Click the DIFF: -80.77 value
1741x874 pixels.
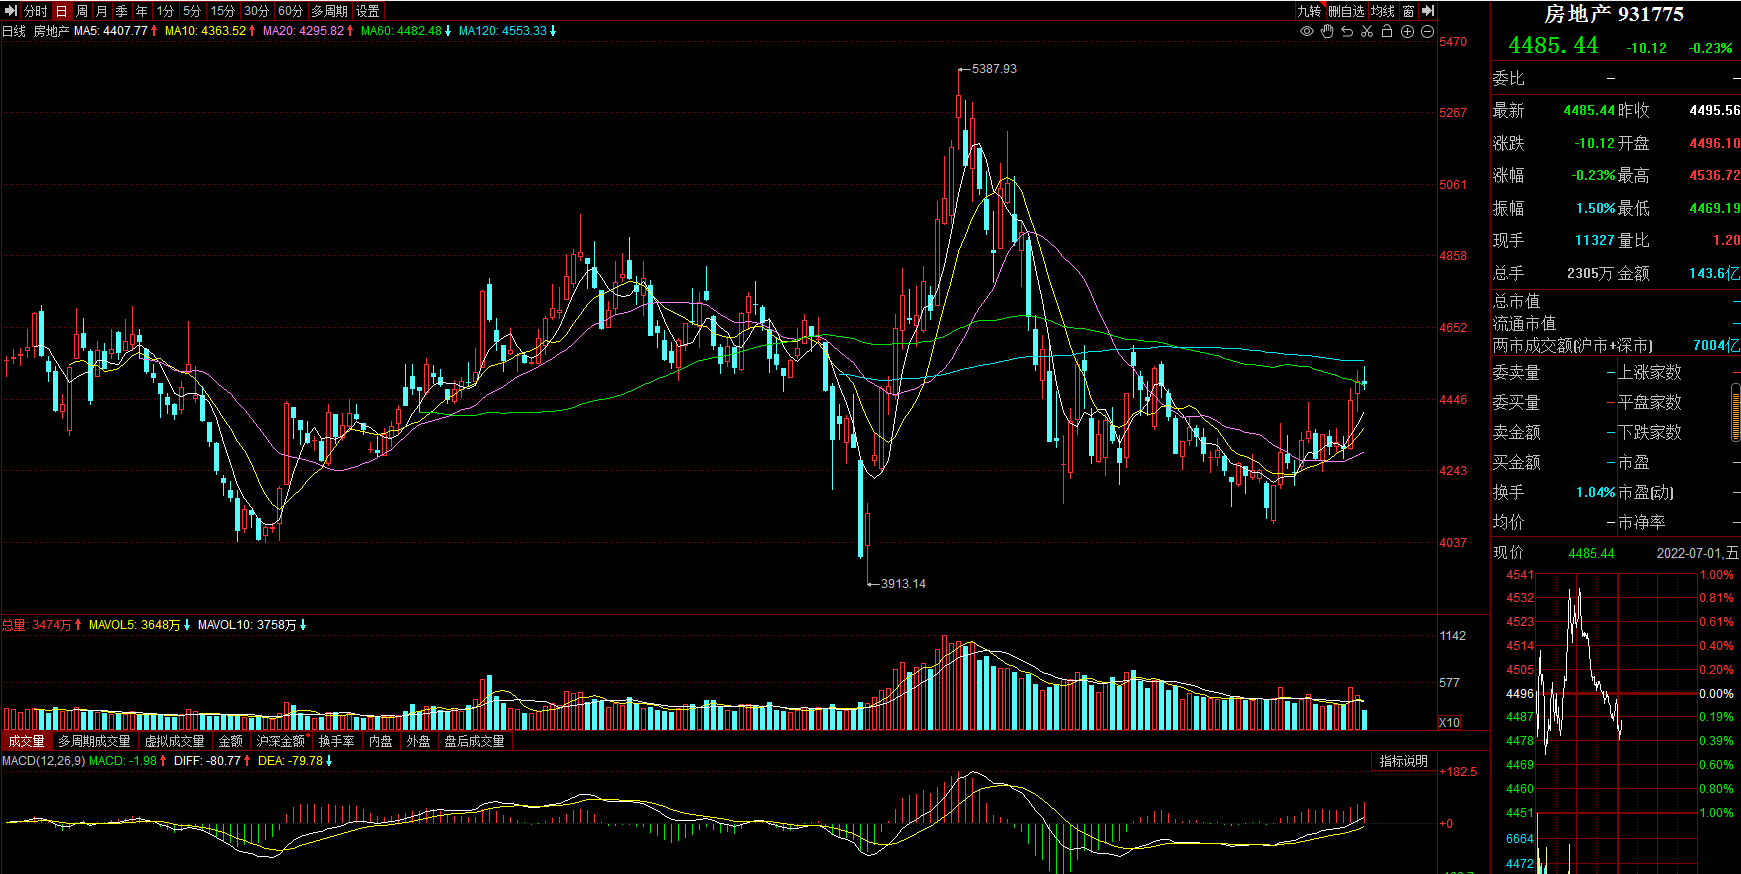point(208,761)
